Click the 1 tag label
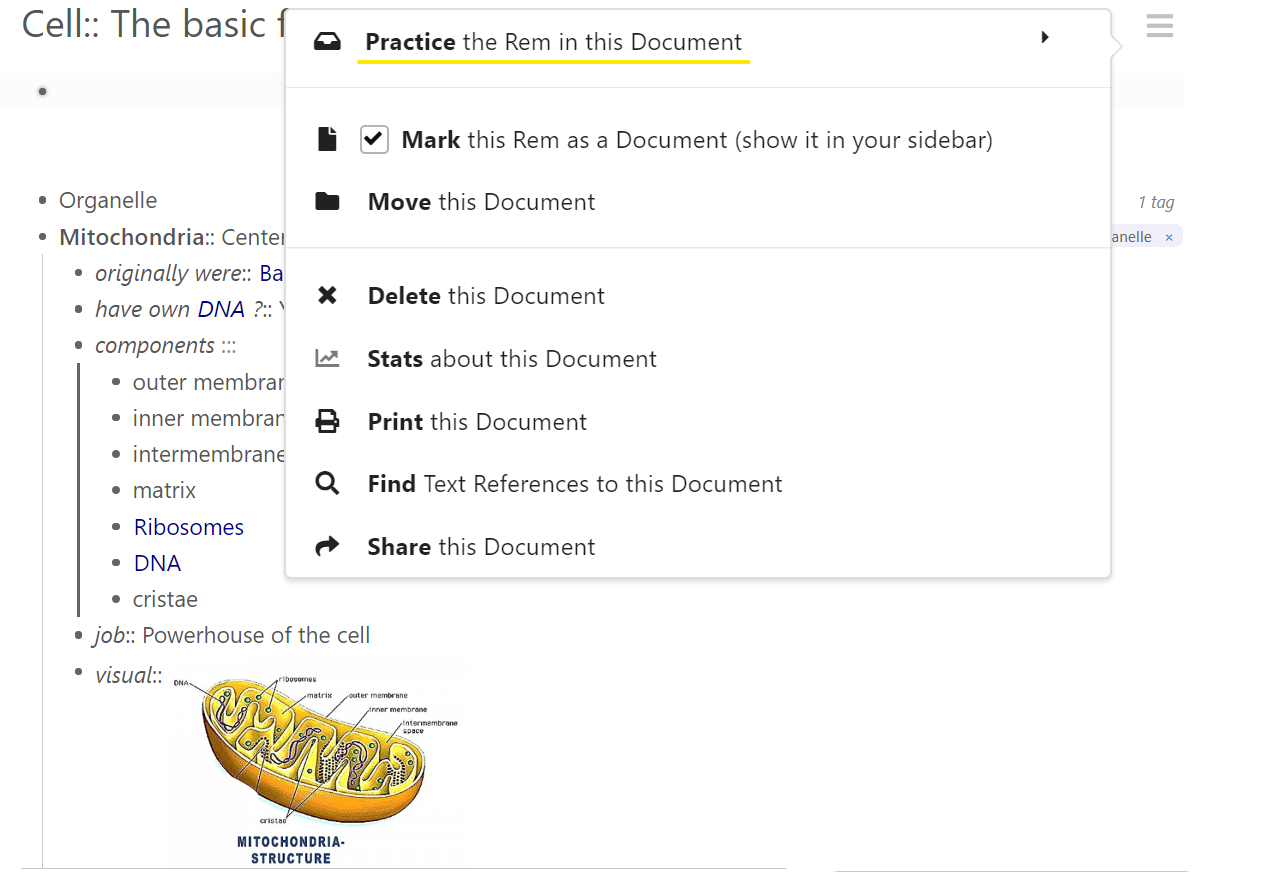The width and height of the screenshot is (1269, 872). 1156,202
